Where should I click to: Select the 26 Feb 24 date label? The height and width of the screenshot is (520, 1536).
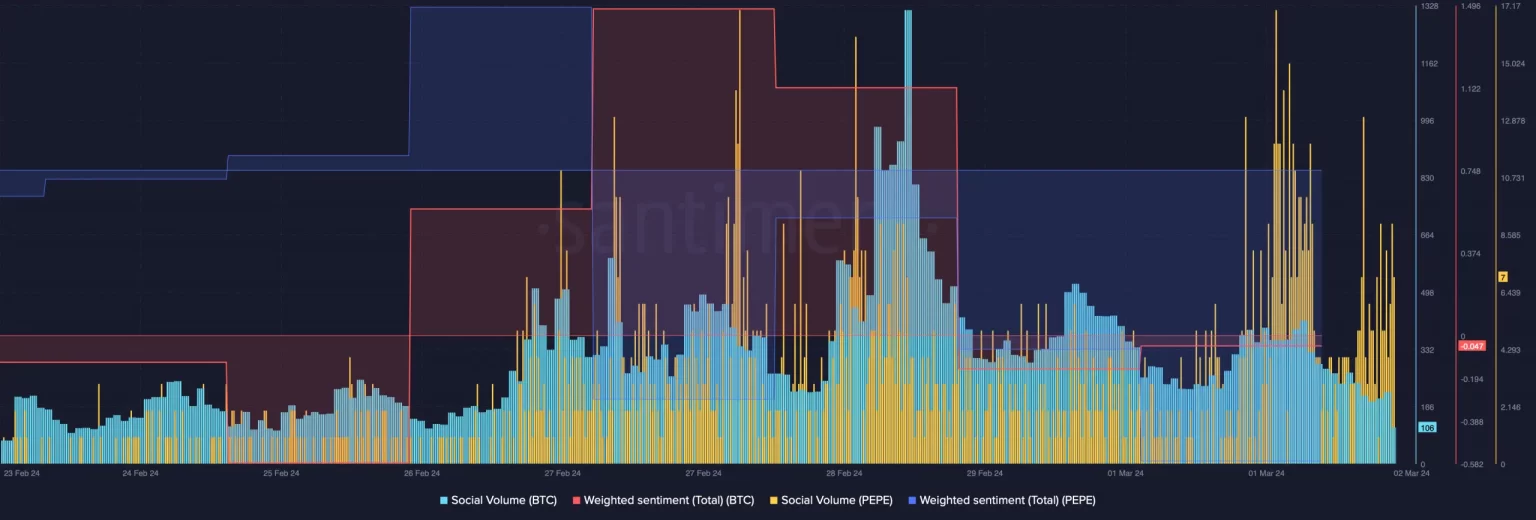[x=421, y=473]
